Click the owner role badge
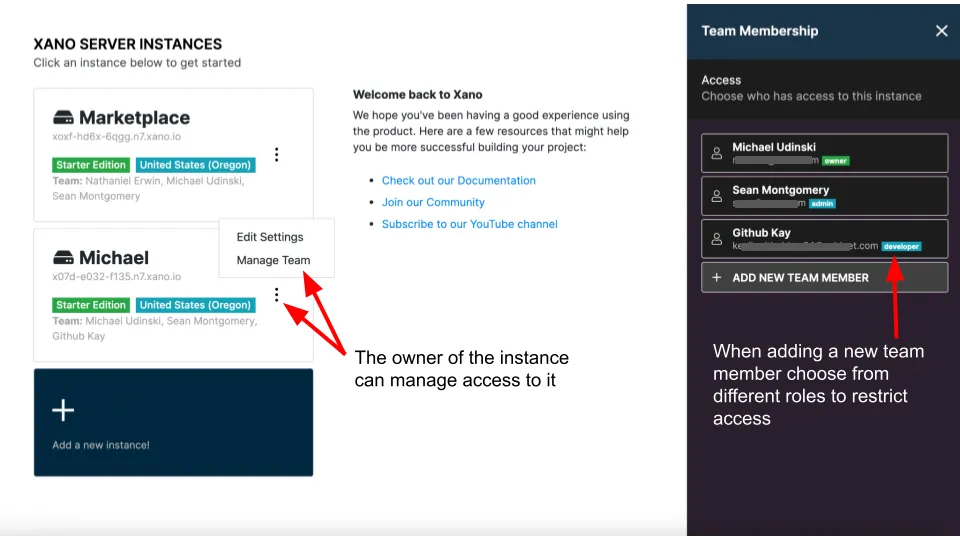 835,161
